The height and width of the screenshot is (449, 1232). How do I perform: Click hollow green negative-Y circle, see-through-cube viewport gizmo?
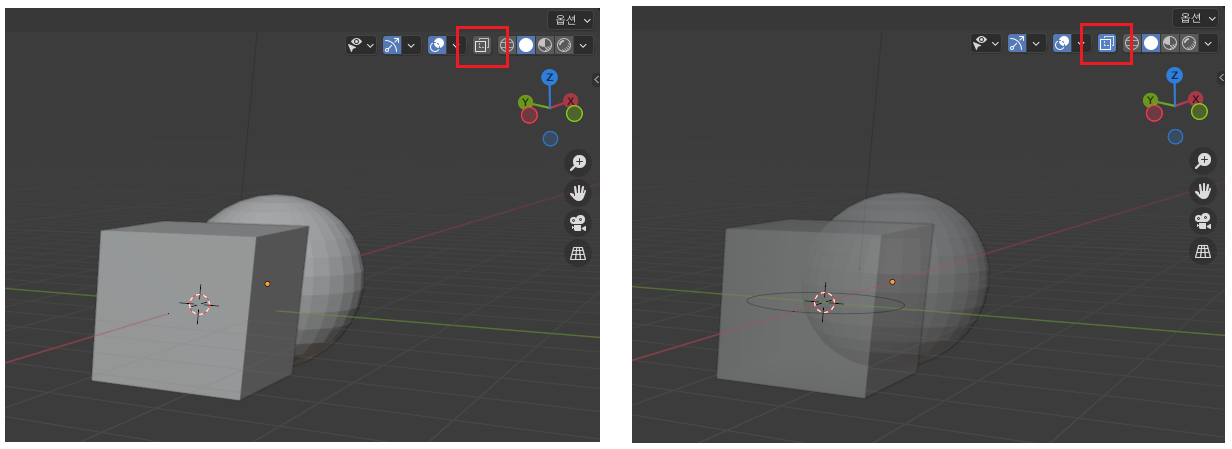tap(1199, 112)
